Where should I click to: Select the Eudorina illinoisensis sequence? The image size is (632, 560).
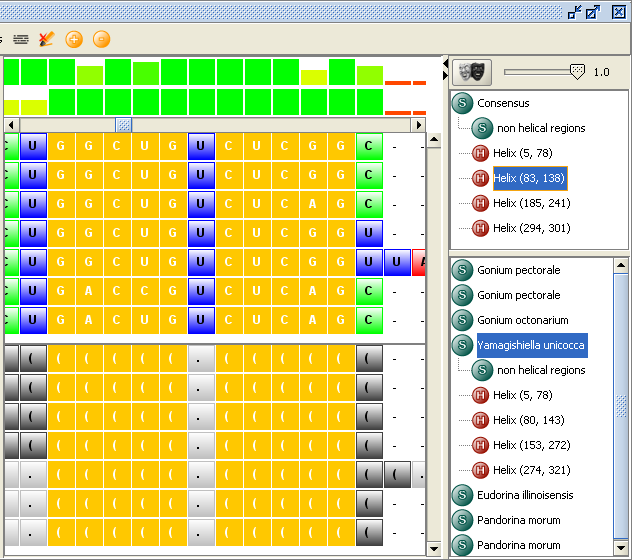[x=525, y=495]
